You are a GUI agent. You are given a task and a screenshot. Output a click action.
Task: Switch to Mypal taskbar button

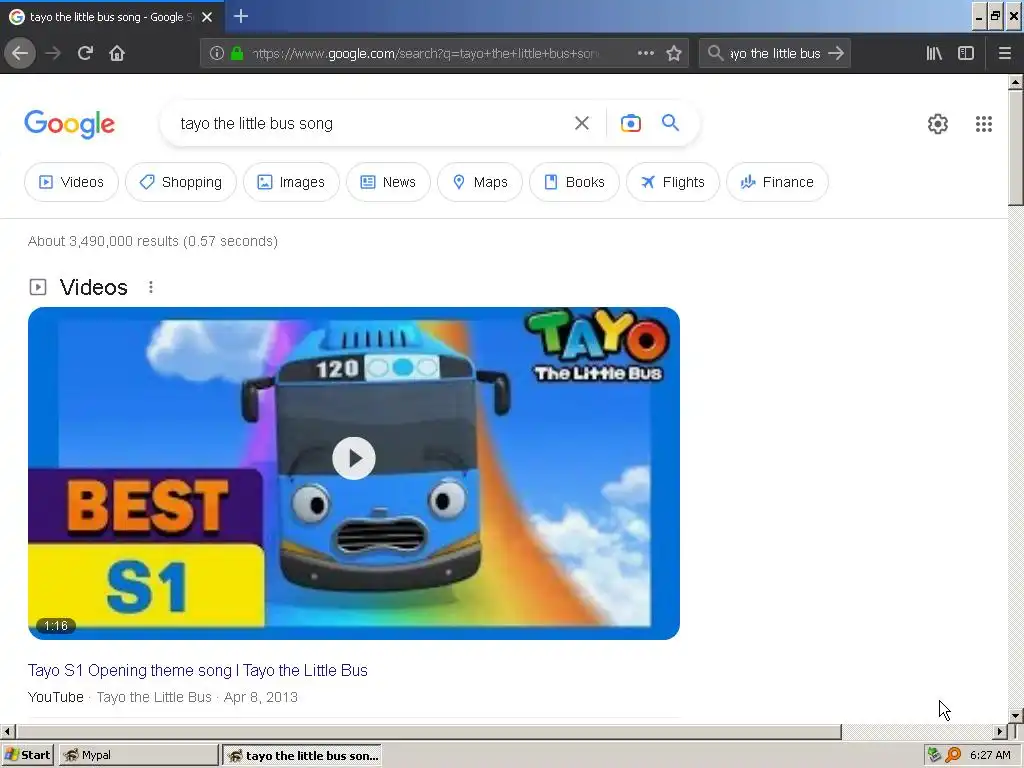[x=138, y=755]
